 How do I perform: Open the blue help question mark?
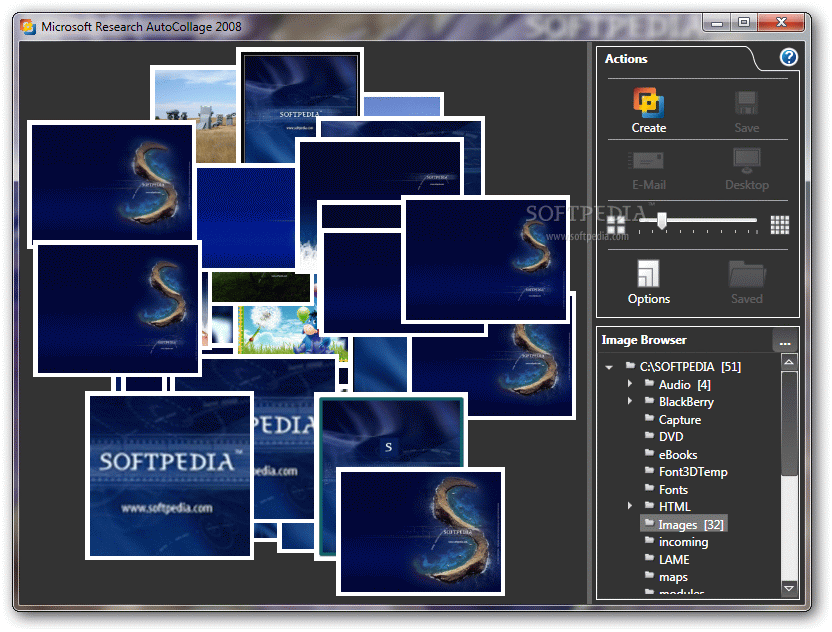point(788,57)
